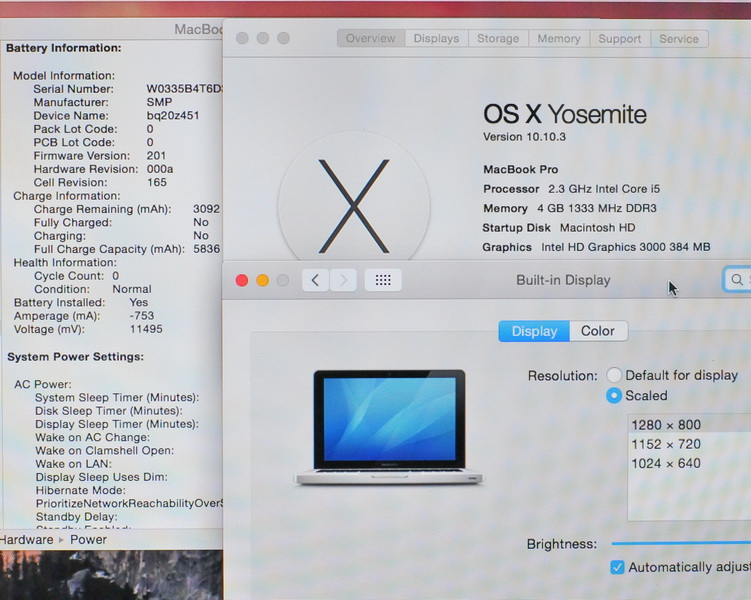The width and height of the screenshot is (751, 600).
Task: Click the Standby Delay row
Action: point(77,517)
